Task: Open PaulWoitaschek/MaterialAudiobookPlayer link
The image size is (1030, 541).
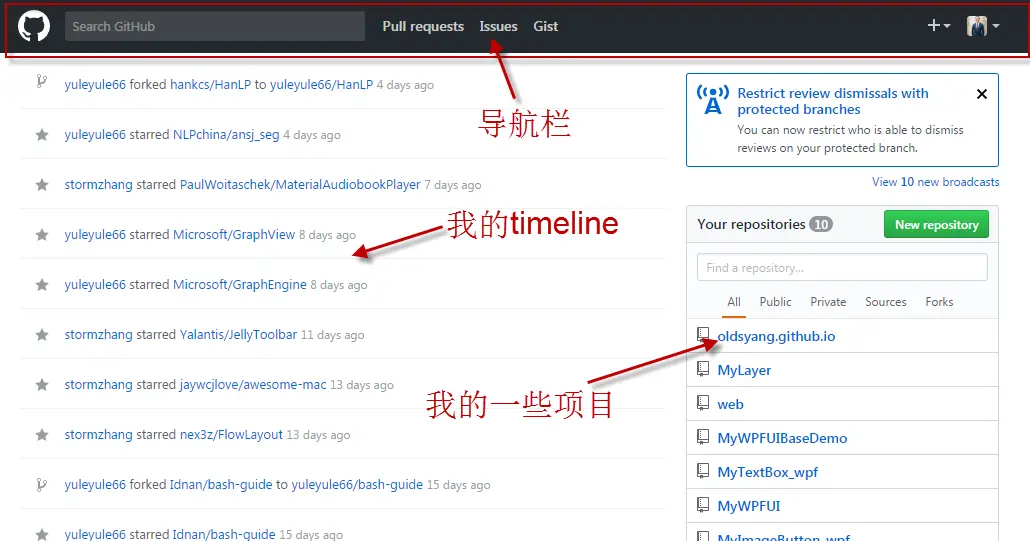Action: click(300, 184)
